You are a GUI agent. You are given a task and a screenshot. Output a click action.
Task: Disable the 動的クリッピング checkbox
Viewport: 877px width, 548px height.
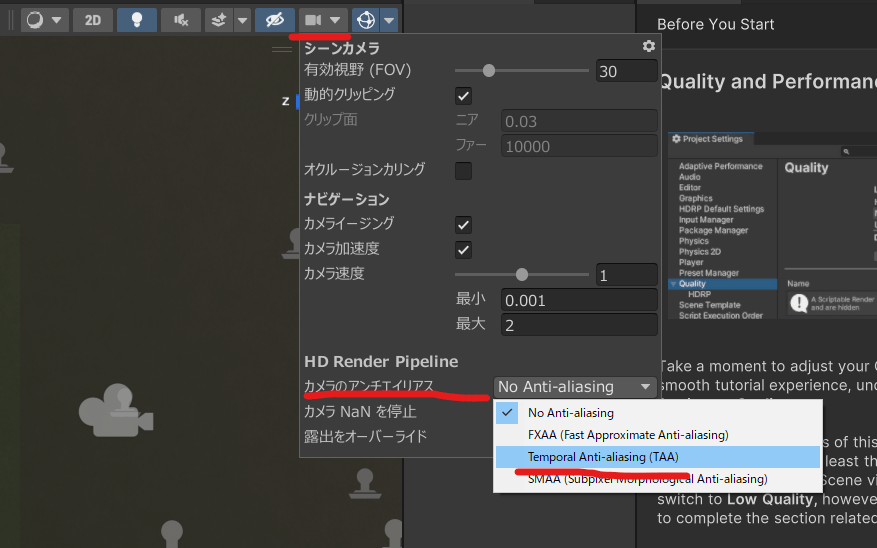tap(463, 95)
